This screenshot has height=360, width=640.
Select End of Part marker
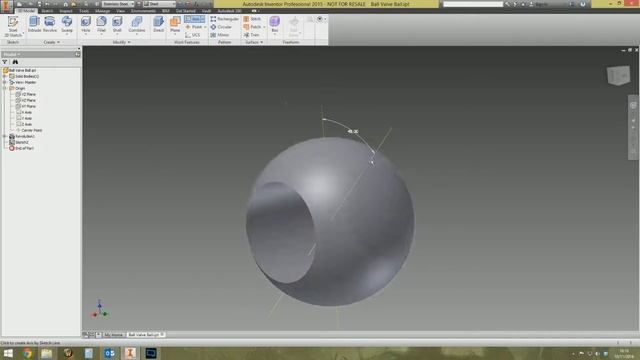tap(21, 148)
